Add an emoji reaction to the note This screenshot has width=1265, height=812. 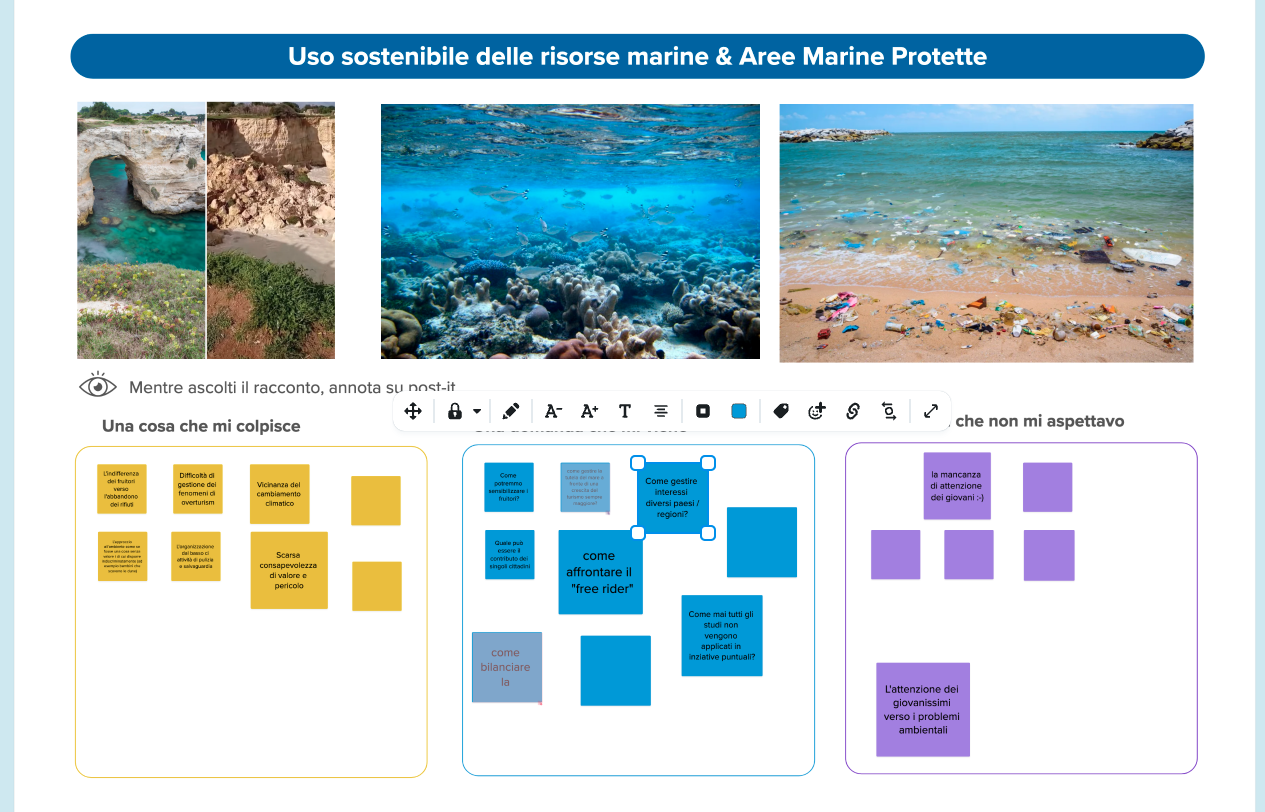click(x=817, y=411)
